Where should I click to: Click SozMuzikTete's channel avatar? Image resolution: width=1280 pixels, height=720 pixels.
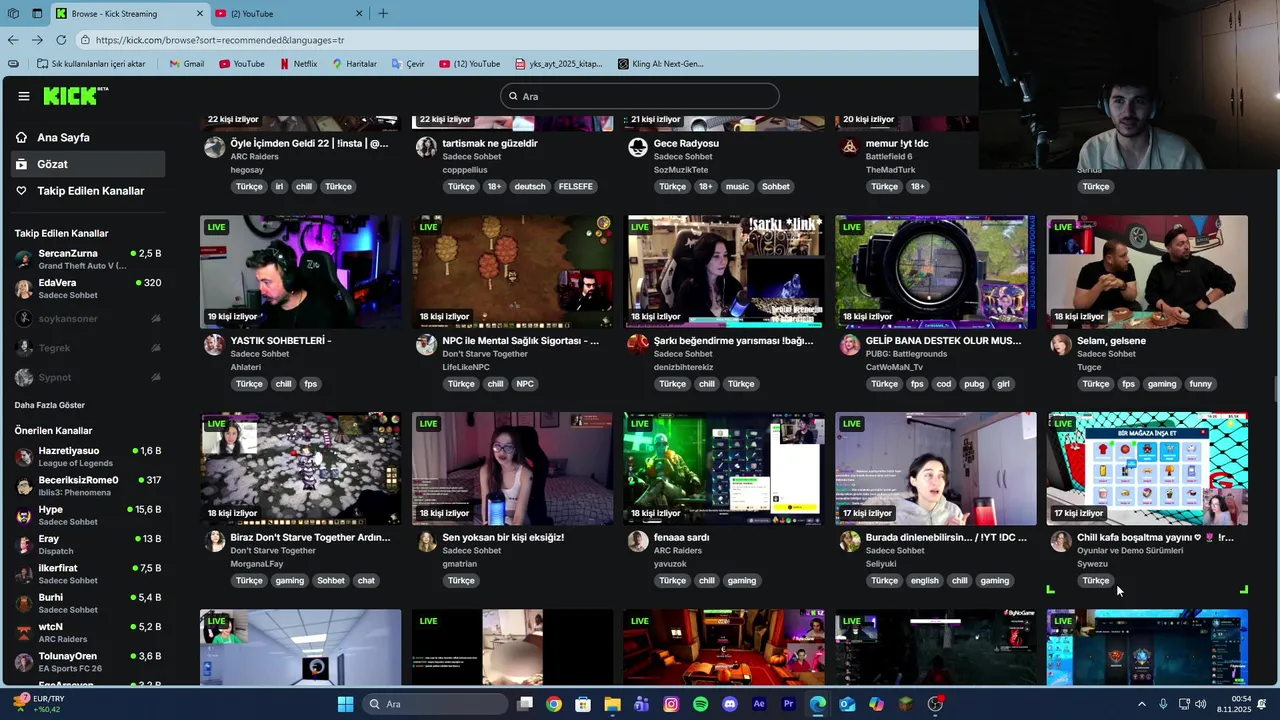tap(638, 148)
